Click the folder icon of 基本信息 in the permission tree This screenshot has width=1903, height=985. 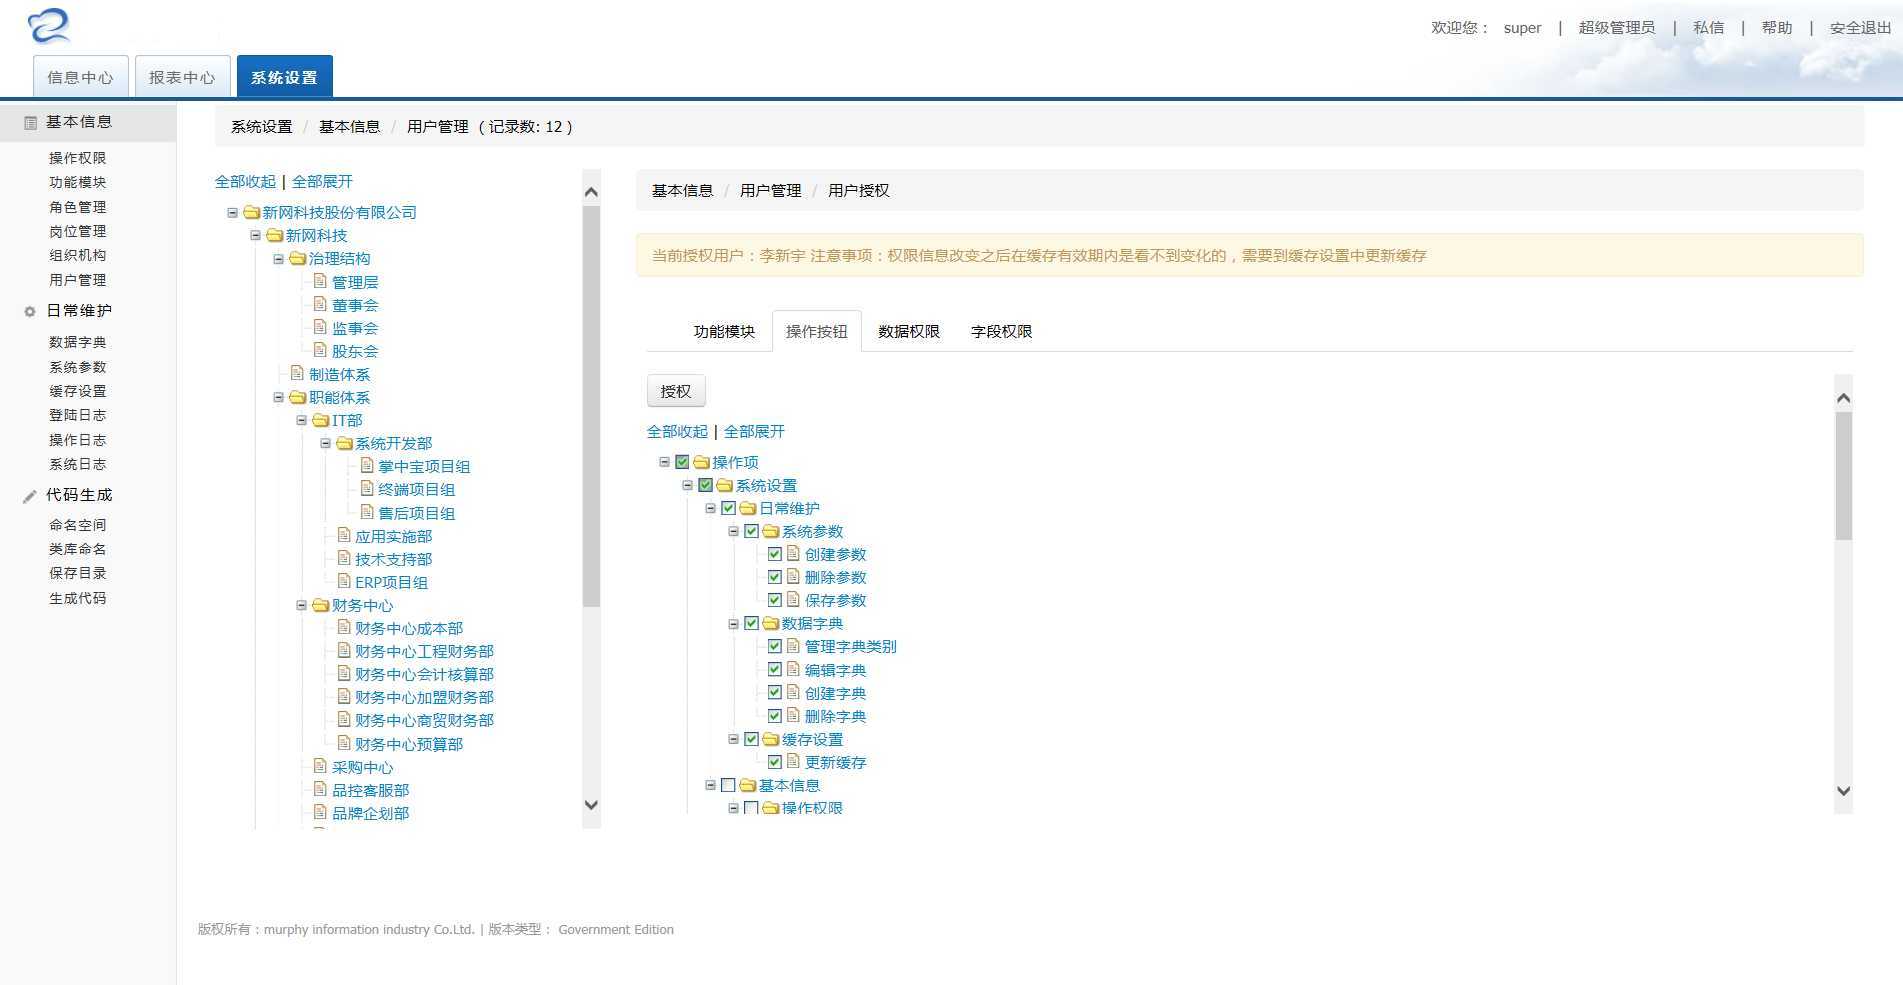point(748,785)
